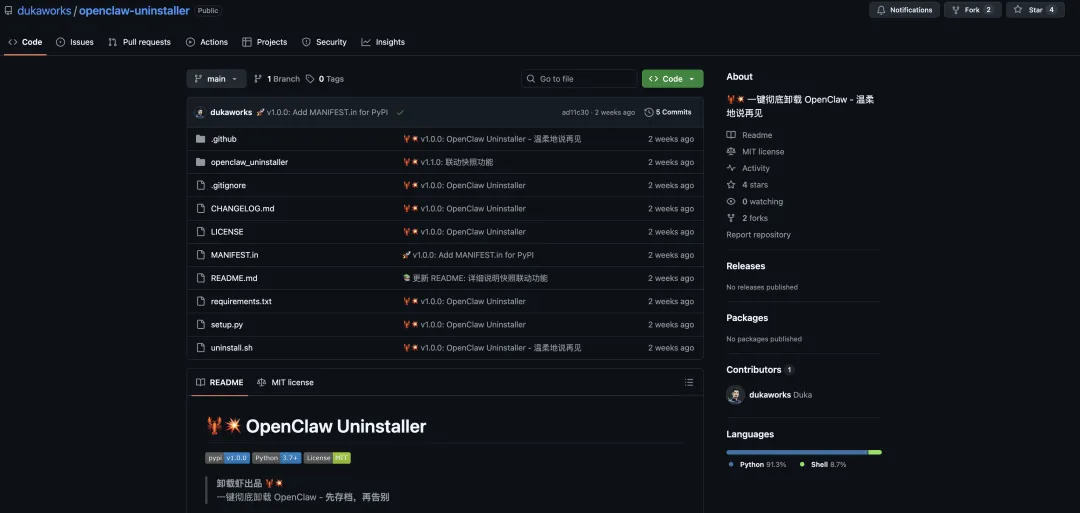This screenshot has height=513, width=1080.
Task: Click the repository icon beside dukaworks
Action: coord(8,10)
